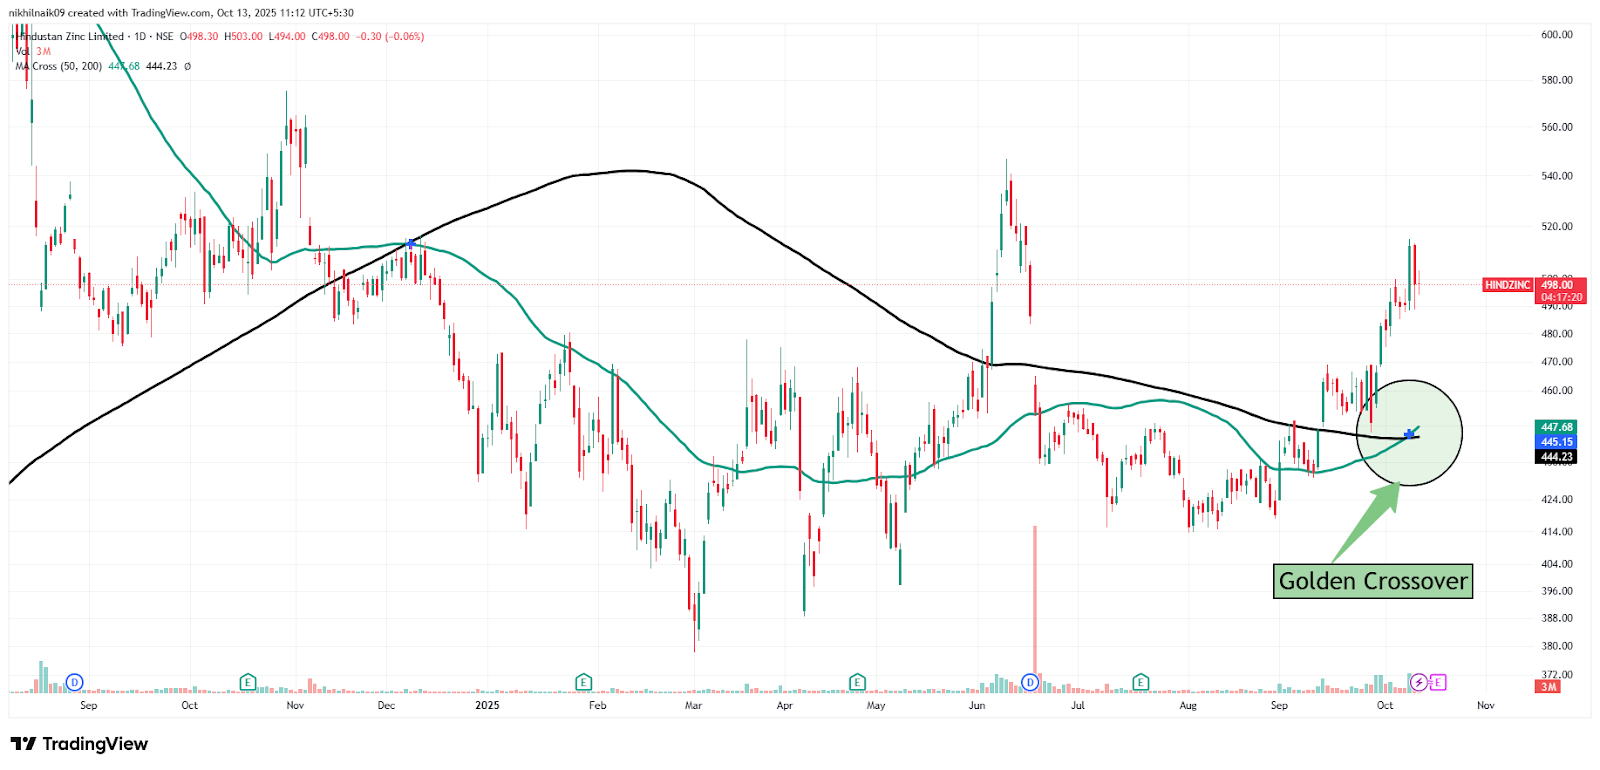Click the TradingView logo
The width and height of the screenshot is (1600, 770).
click(79, 744)
